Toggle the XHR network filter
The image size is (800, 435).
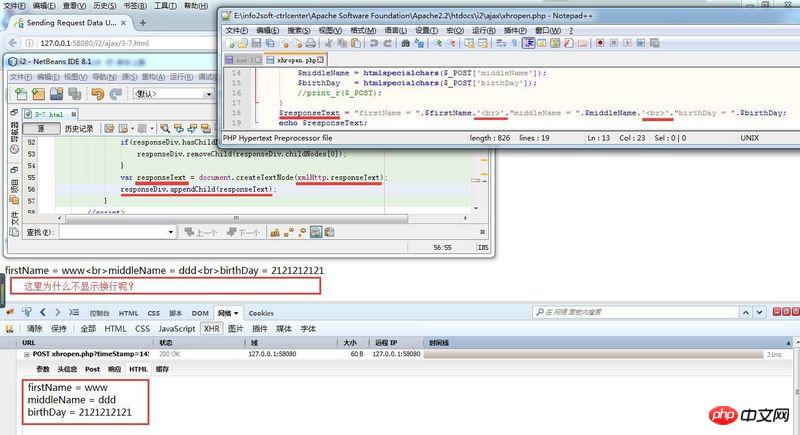pos(211,328)
